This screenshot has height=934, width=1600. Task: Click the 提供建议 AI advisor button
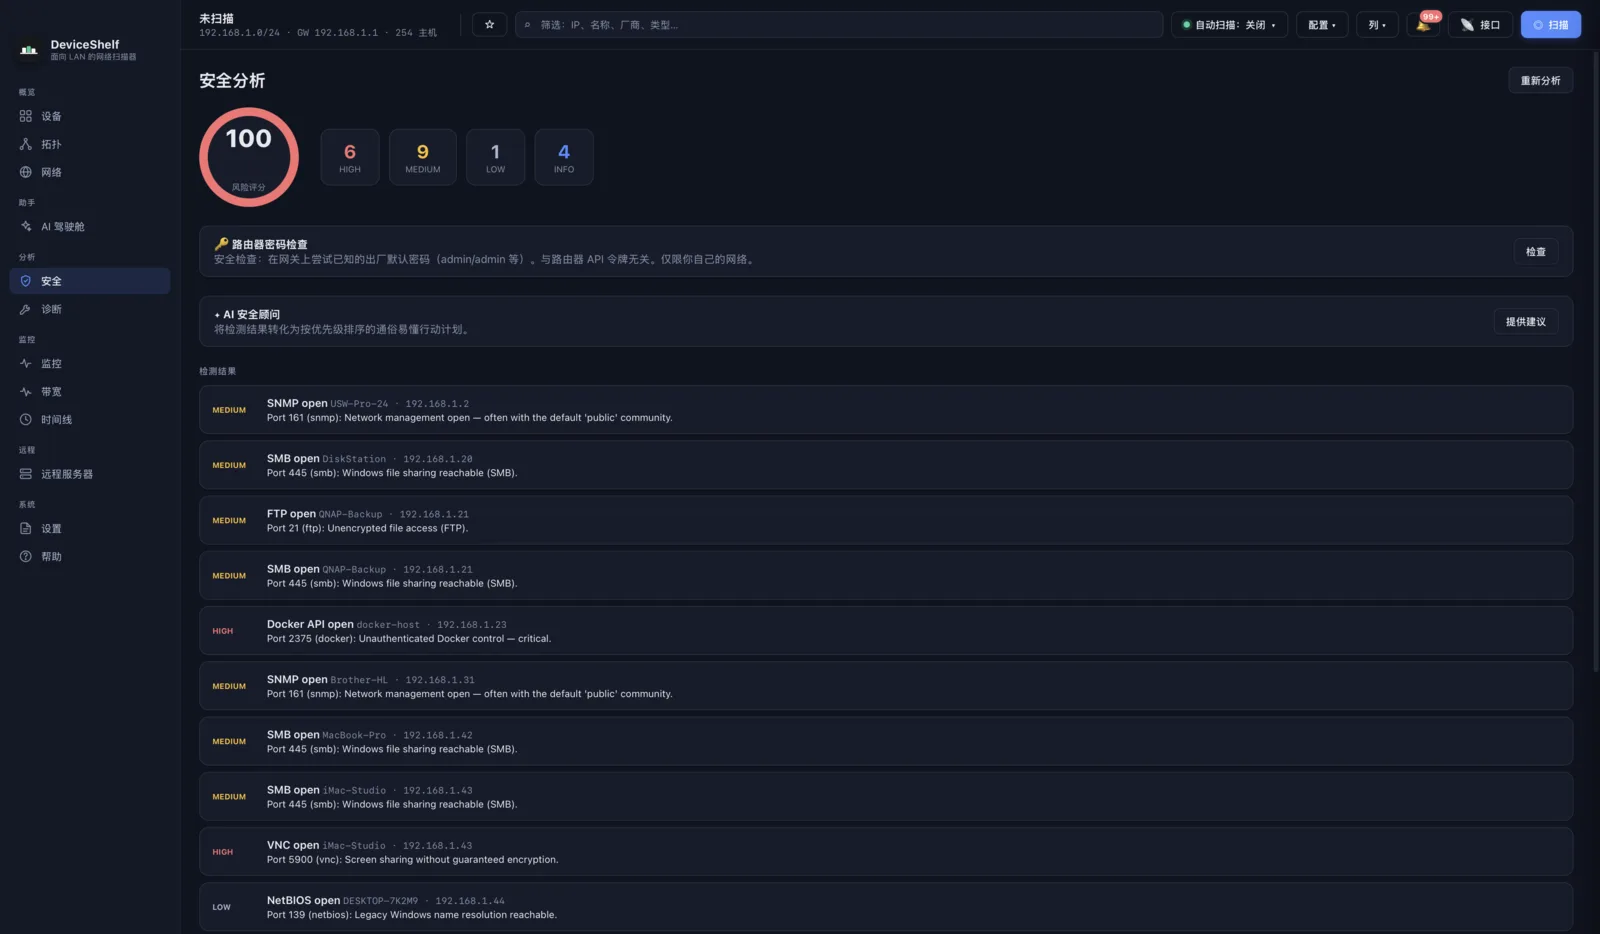[x=1526, y=322]
